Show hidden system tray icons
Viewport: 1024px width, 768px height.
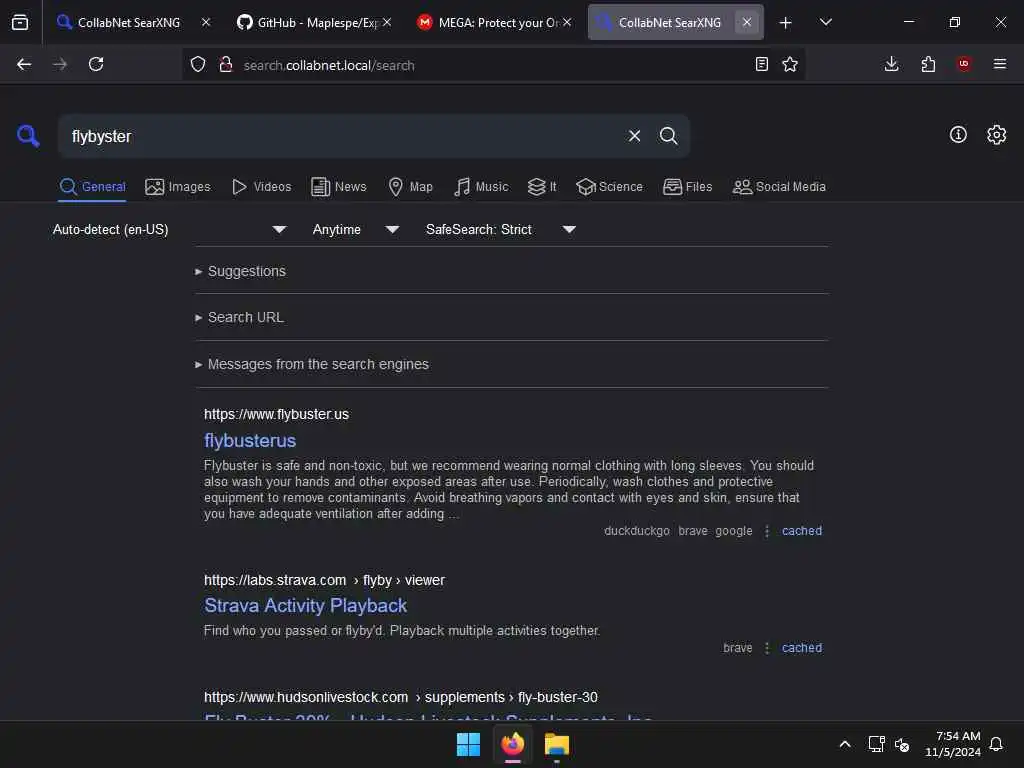844,744
